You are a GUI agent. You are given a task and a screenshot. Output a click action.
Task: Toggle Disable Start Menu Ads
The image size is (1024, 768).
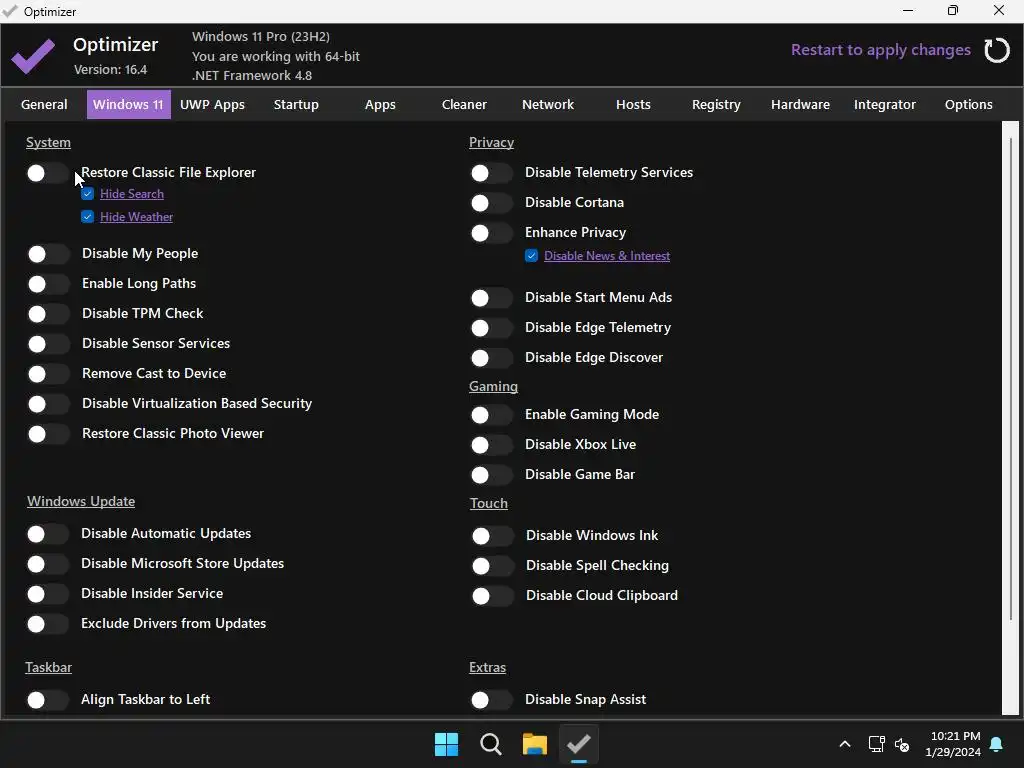point(491,298)
